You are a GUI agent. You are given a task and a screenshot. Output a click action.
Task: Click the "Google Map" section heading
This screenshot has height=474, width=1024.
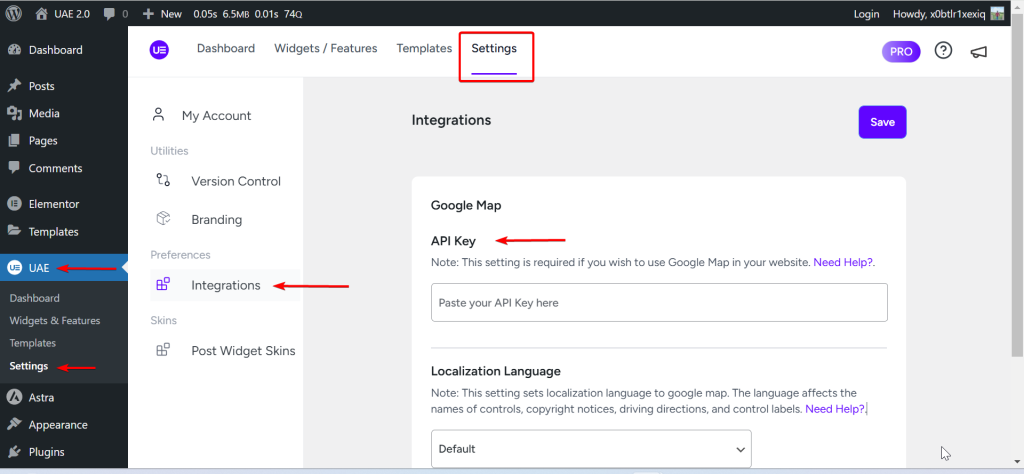(466, 206)
